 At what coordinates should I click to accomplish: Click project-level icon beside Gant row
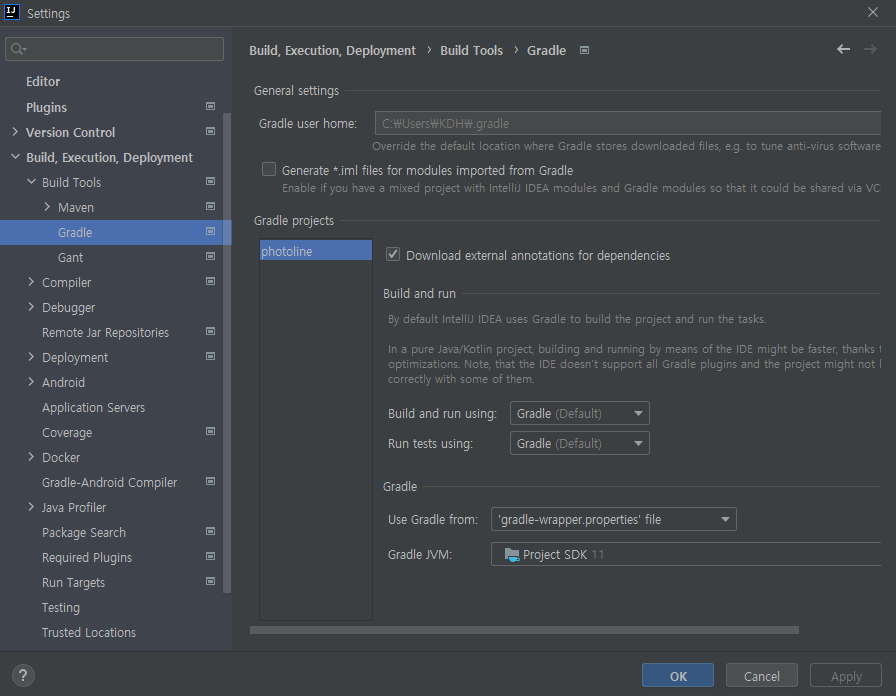[210, 257]
